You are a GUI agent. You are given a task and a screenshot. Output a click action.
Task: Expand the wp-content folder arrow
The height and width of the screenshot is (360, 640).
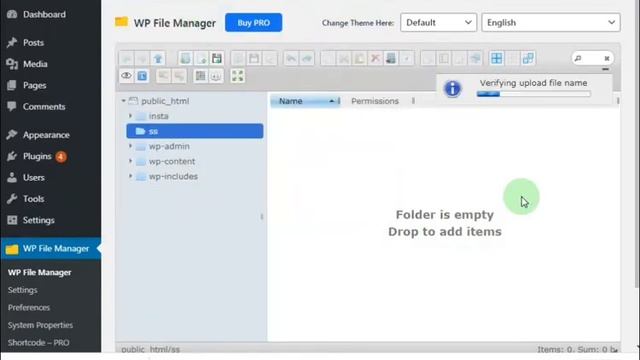(x=131, y=161)
